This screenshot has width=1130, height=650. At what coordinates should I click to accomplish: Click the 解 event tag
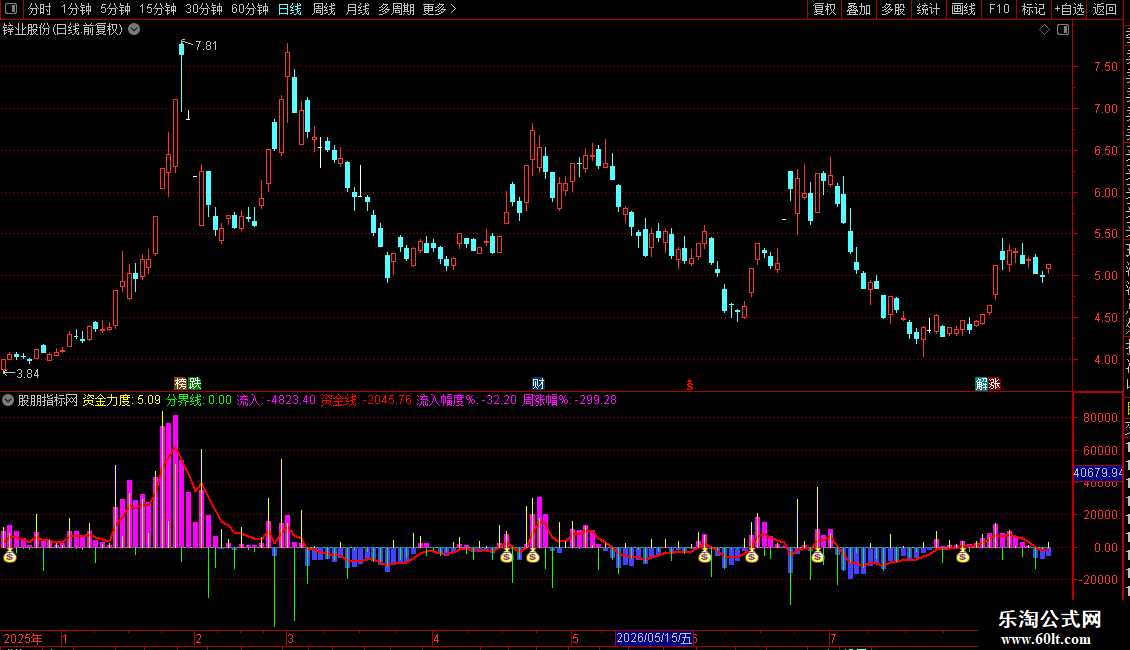(981, 384)
